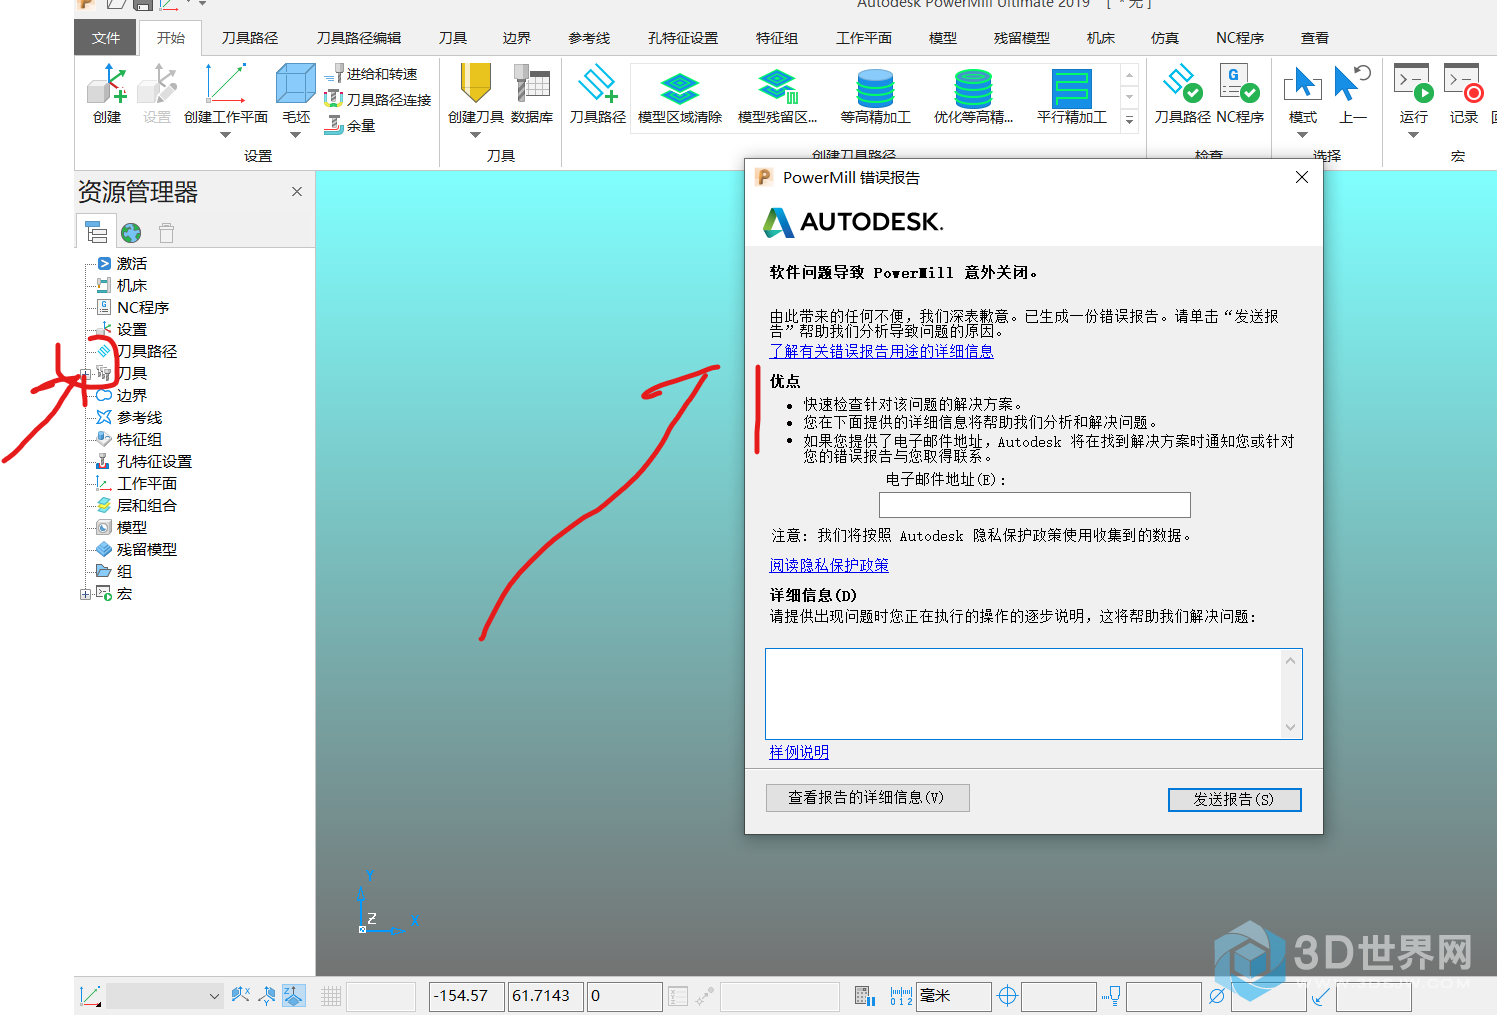
Task: Click 查看报告的详细信息 button
Action: 867,797
